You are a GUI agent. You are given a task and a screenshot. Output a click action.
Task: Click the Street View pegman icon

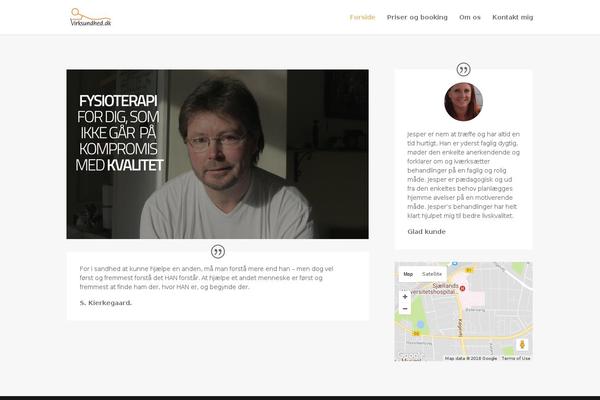click(x=522, y=344)
